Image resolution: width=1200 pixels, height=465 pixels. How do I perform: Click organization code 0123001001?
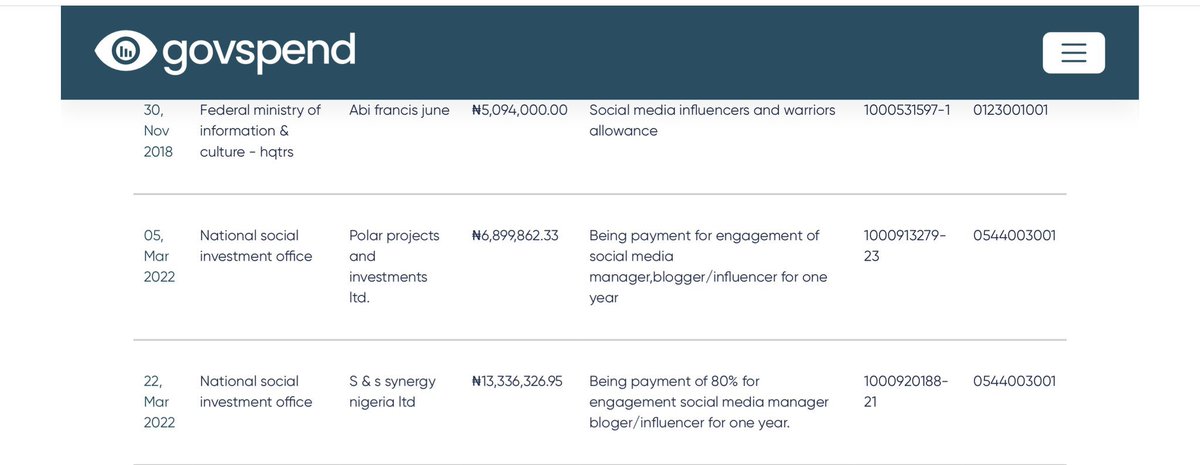pos(1010,110)
